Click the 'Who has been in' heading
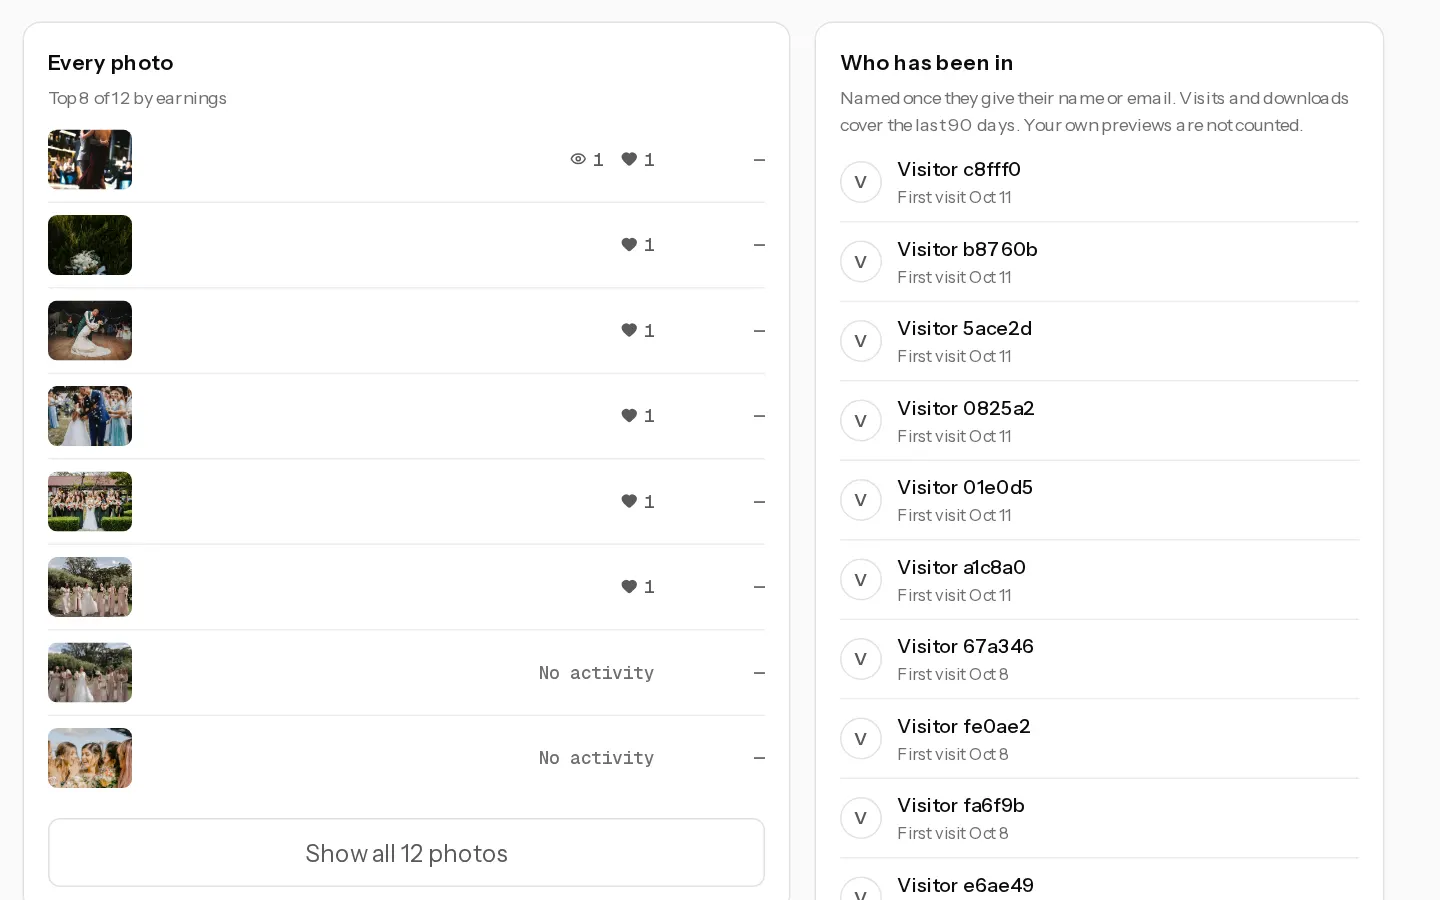 click(x=926, y=62)
